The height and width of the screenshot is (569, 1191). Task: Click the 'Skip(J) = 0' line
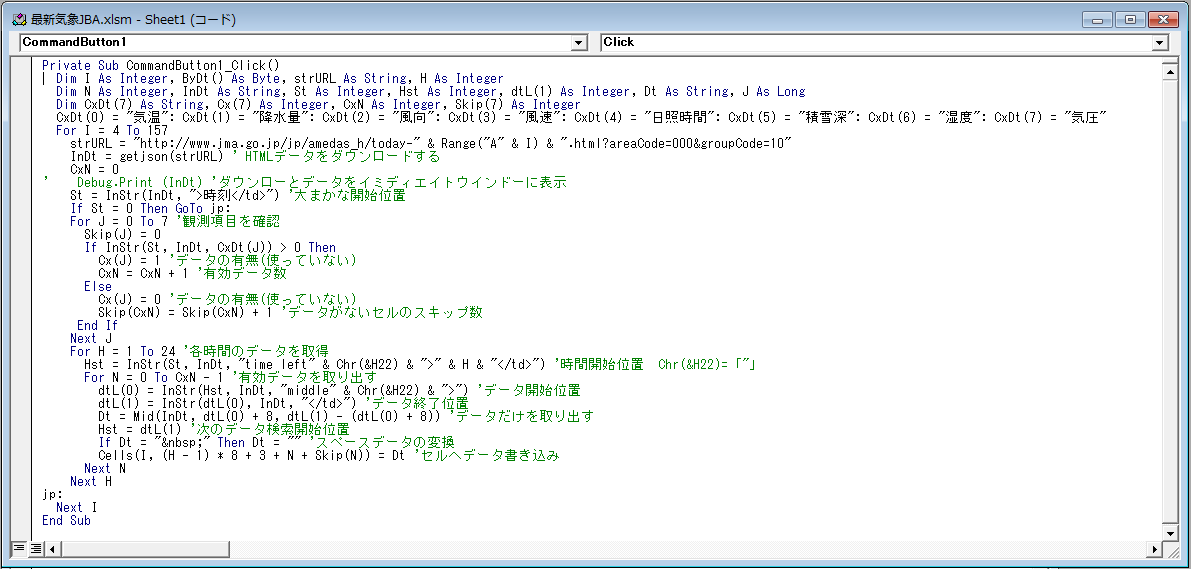(x=122, y=234)
